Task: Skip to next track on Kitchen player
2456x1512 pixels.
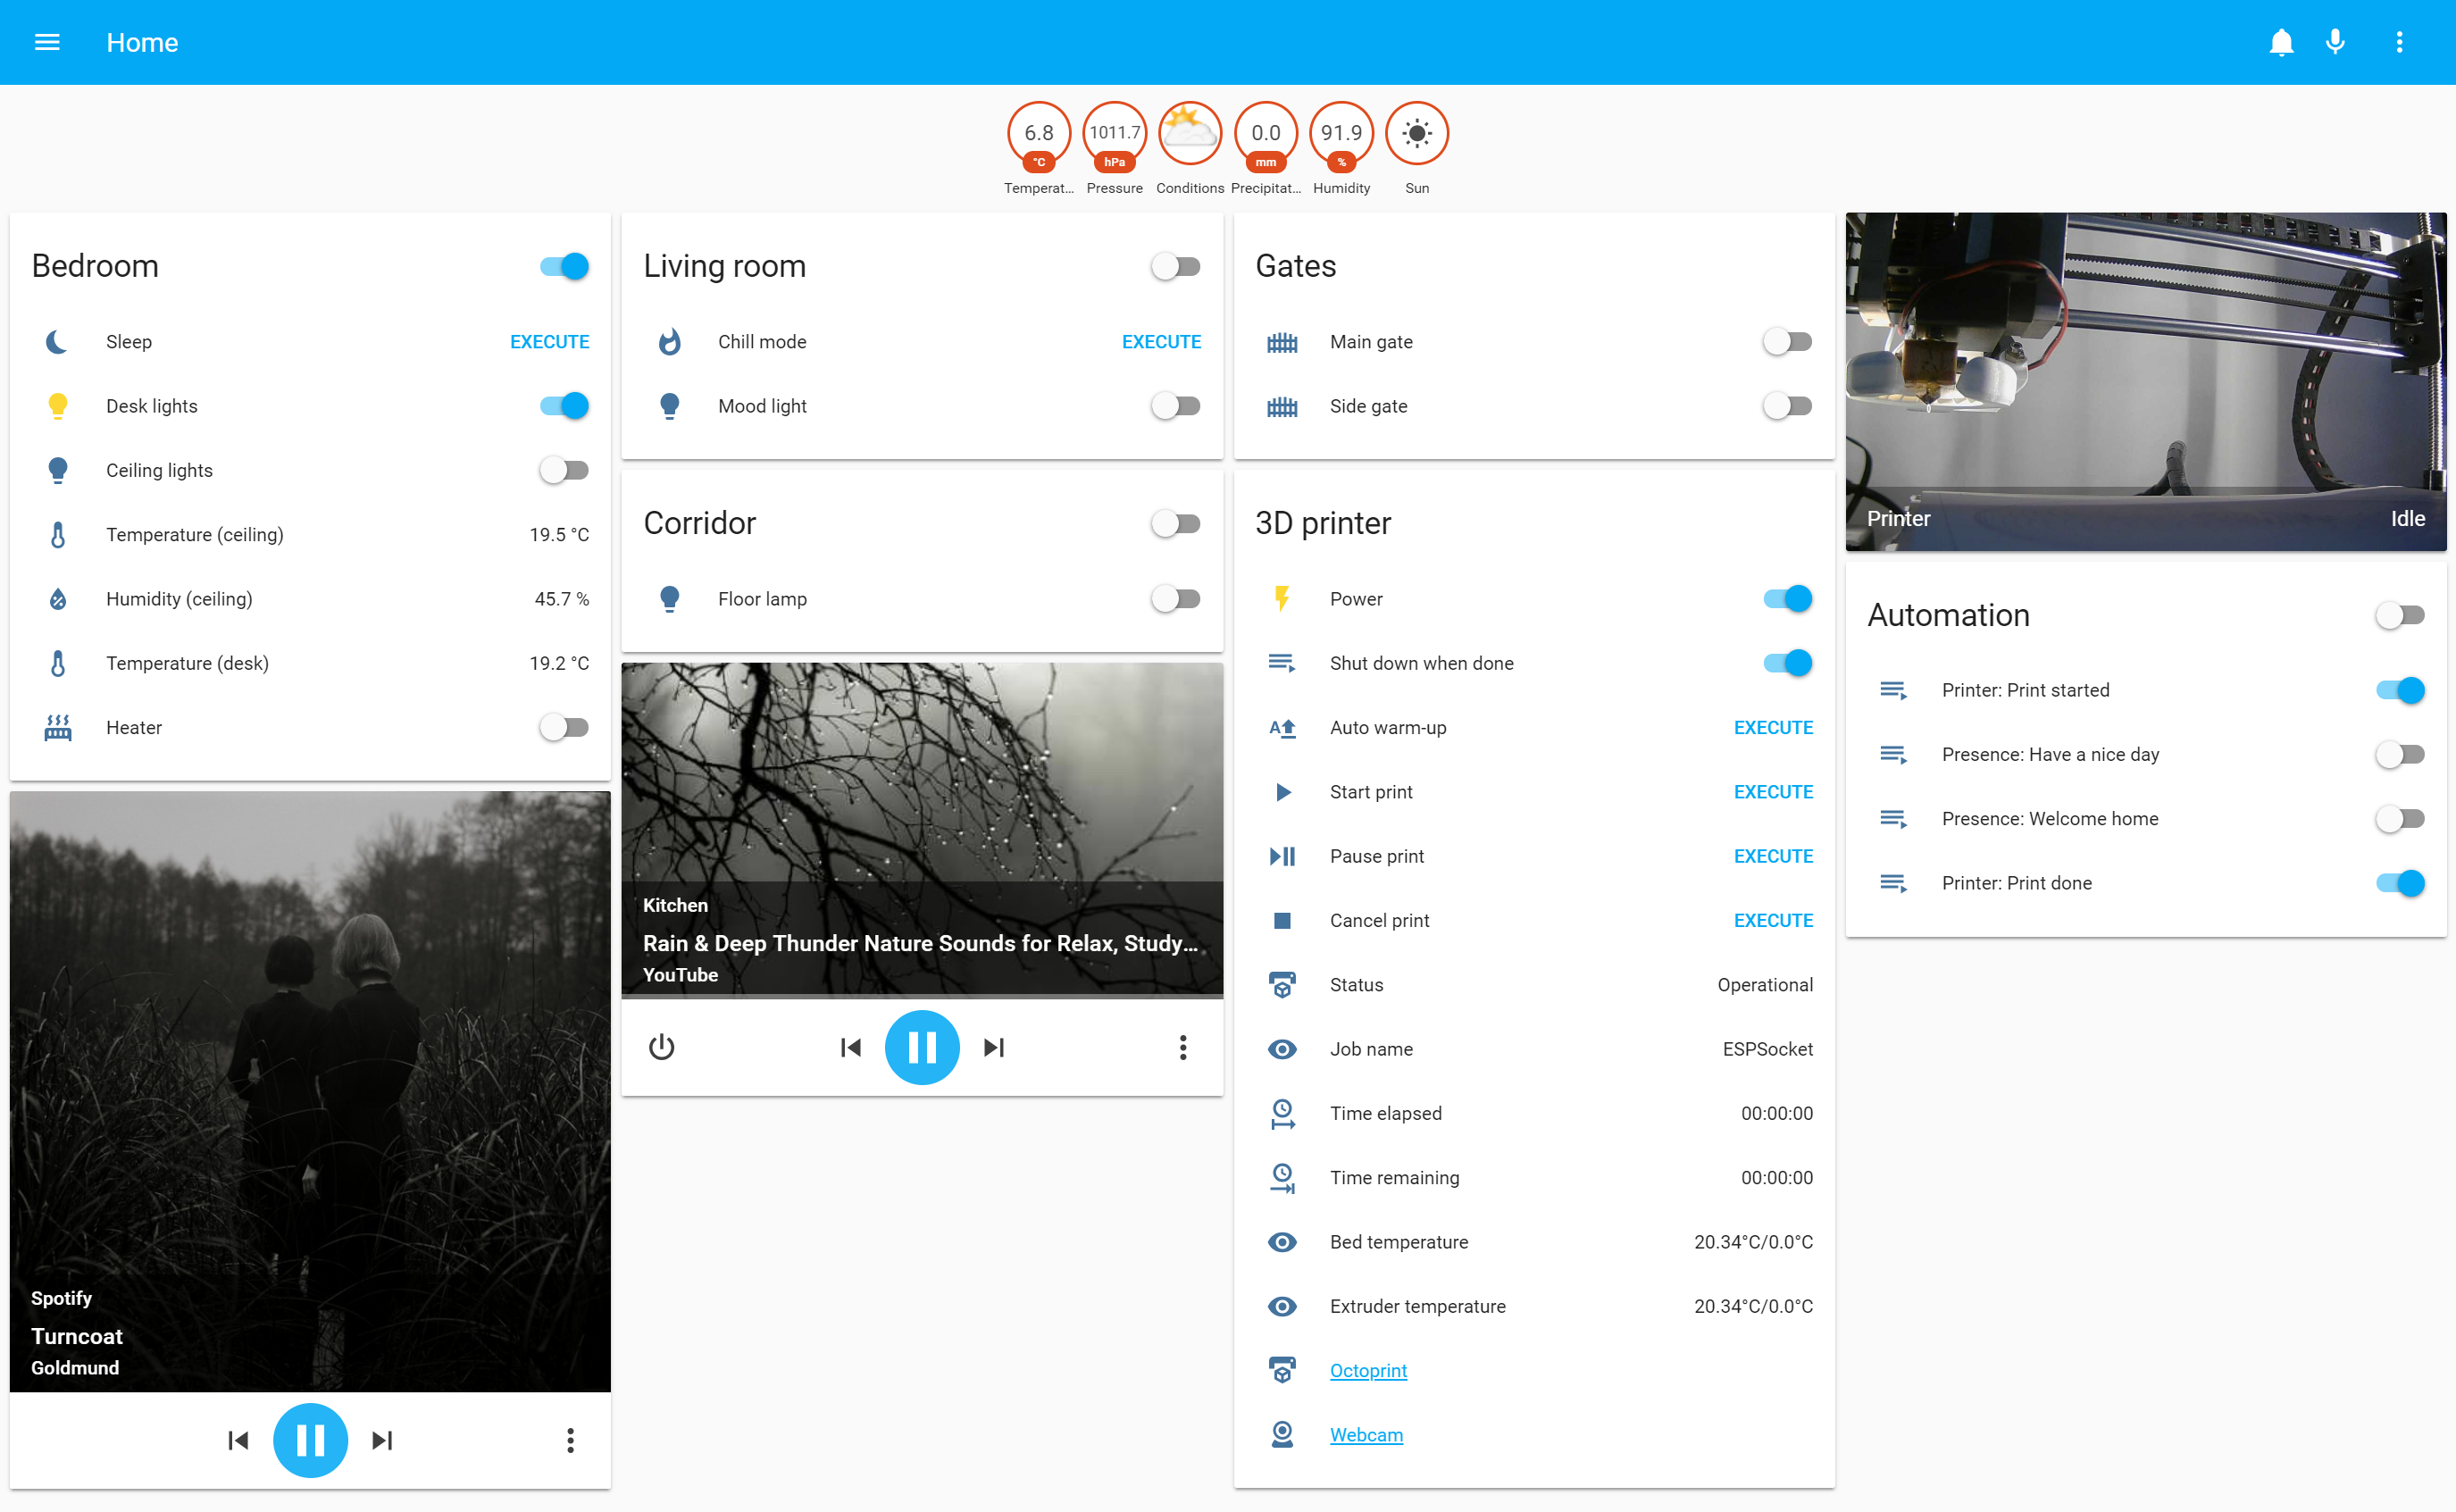Action: tap(994, 1047)
